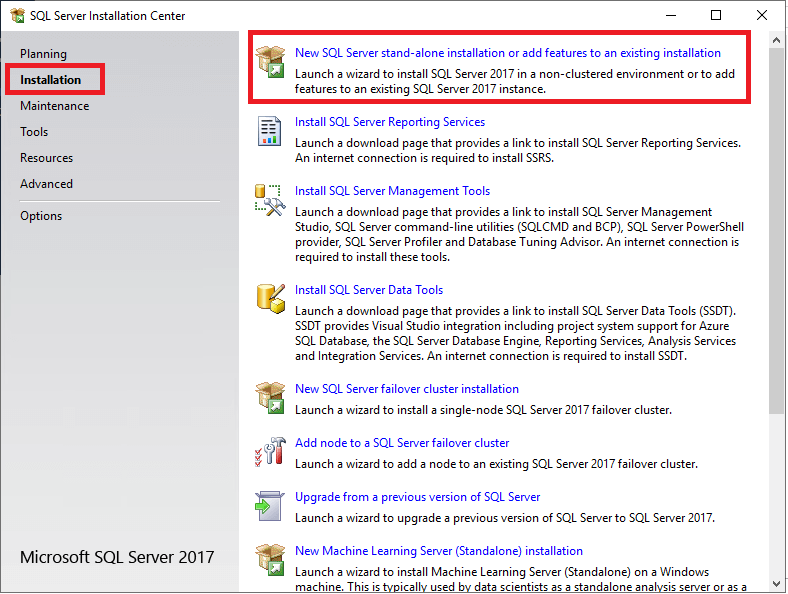The width and height of the screenshot is (788, 594).
Task: Select the Installation page in sidebar
Action: (x=50, y=79)
